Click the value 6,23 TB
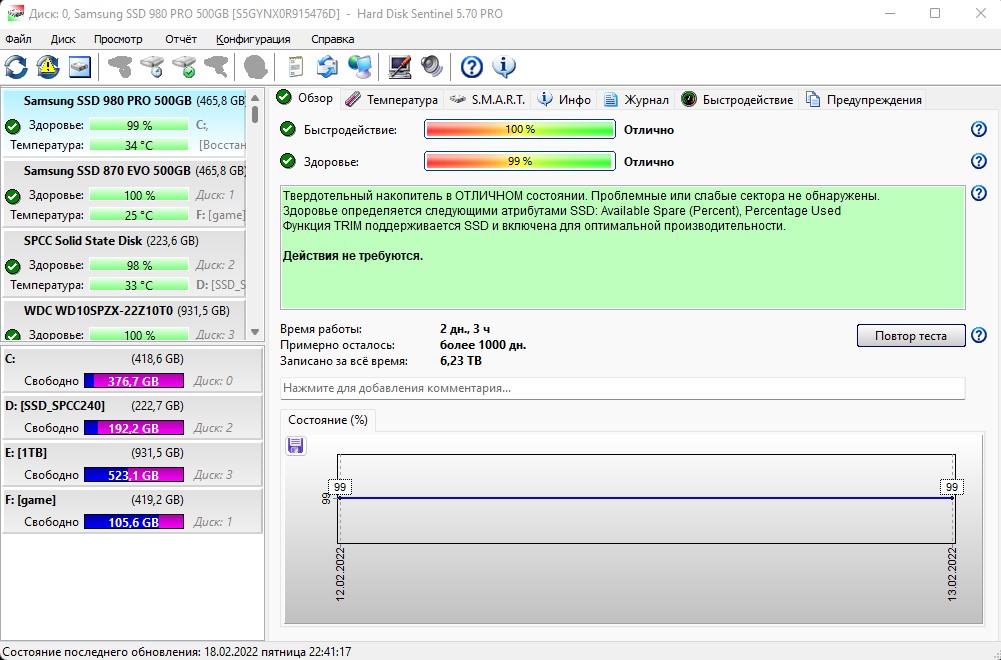1001x660 pixels. (x=461, y=361)
